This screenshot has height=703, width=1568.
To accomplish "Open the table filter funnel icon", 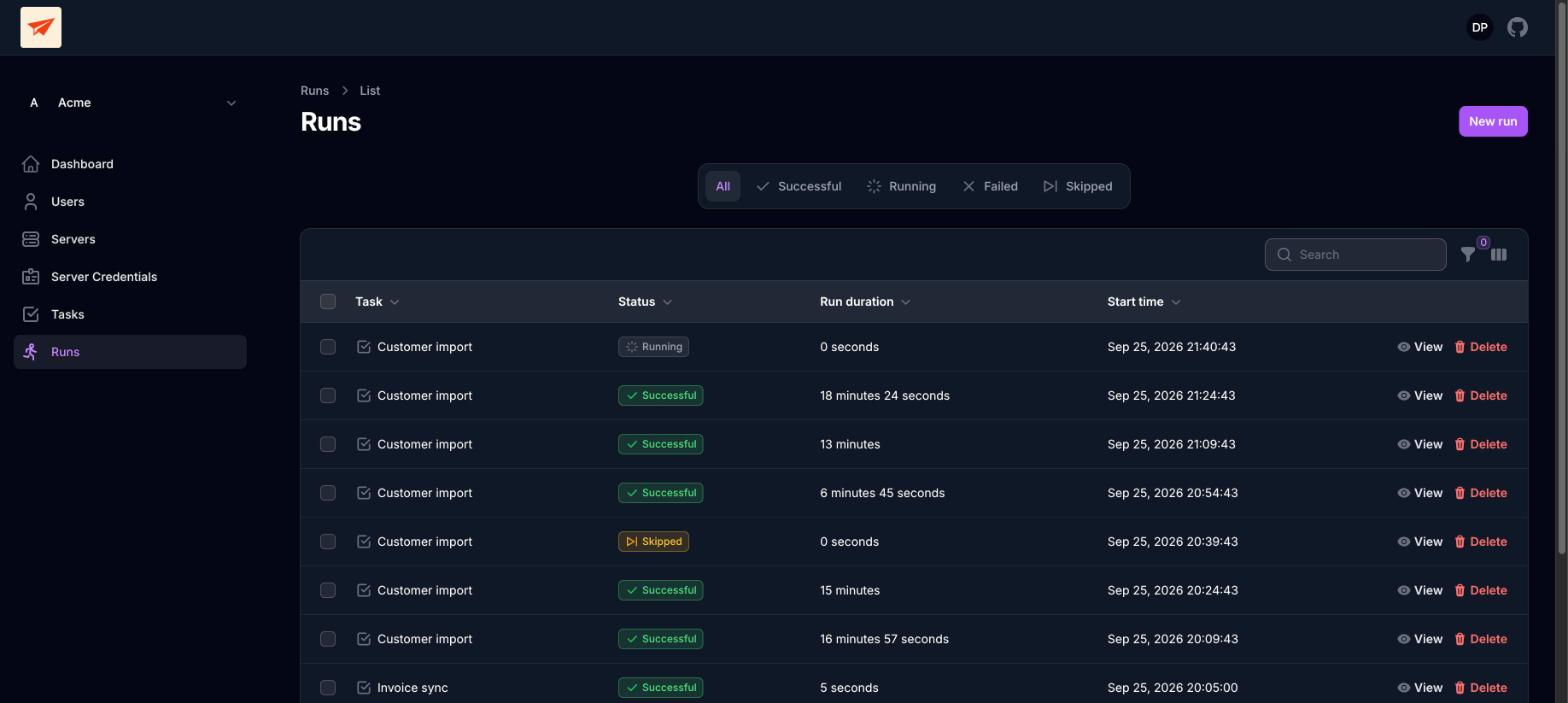I will click(x=1467, y=254).
